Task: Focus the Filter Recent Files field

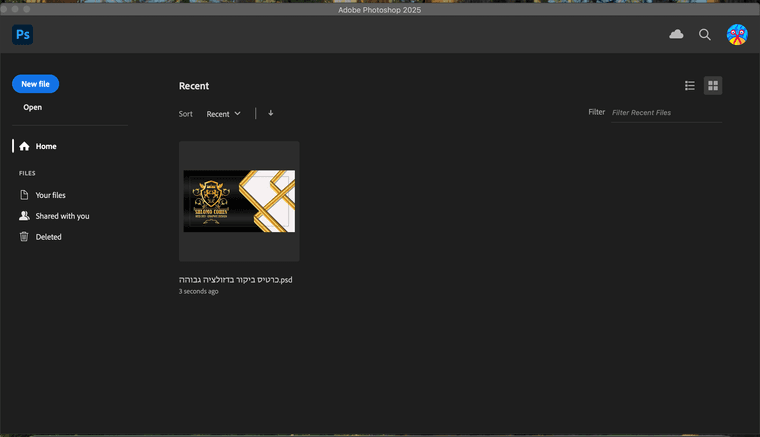Action: 665,113
